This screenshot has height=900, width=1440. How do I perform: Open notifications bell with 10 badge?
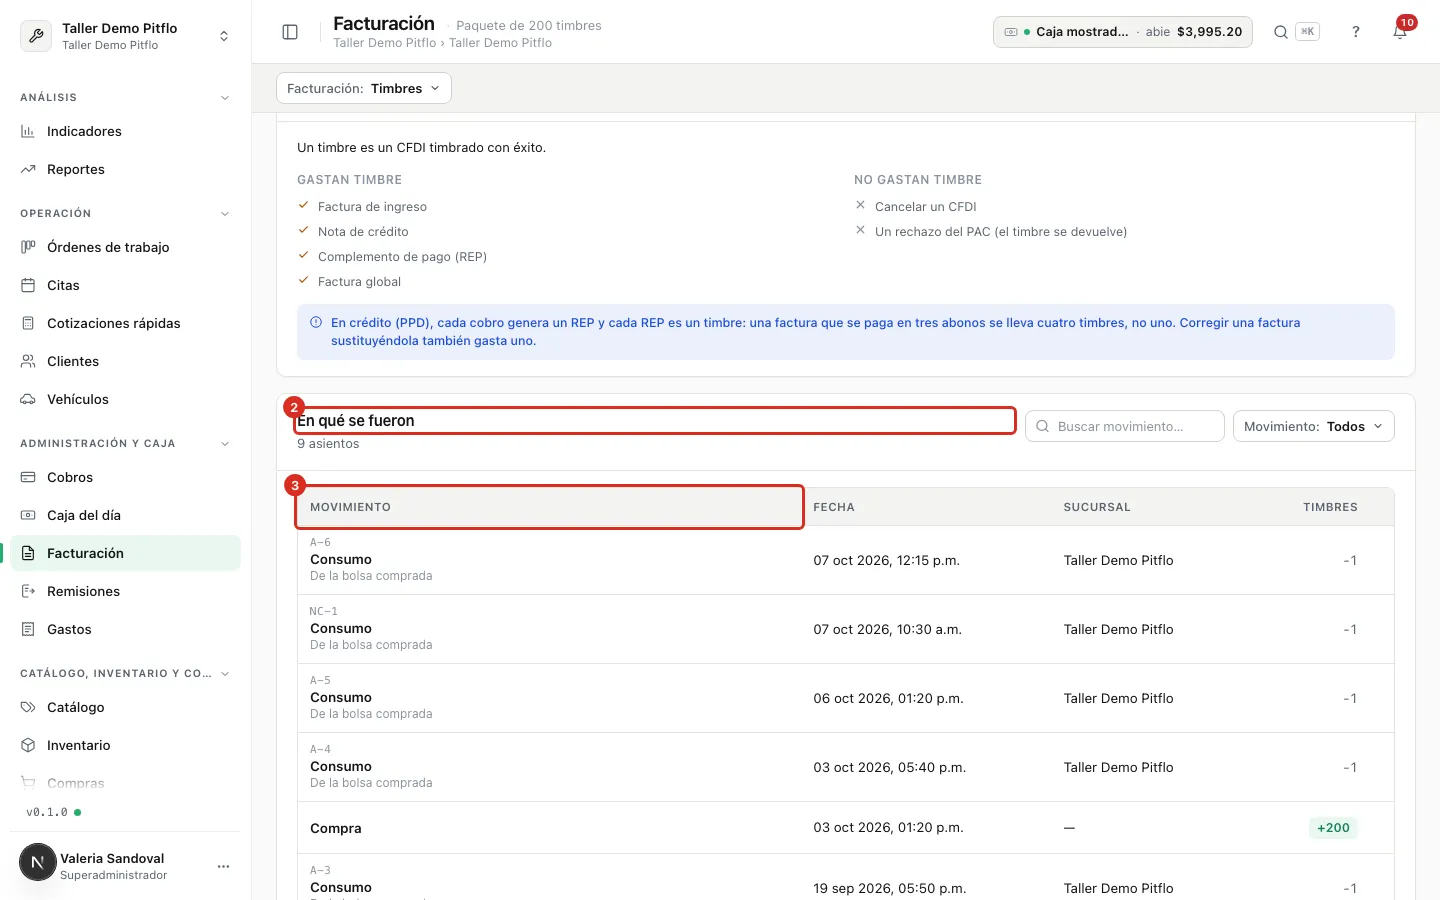pyautogui.click(x=1400, y=32)
